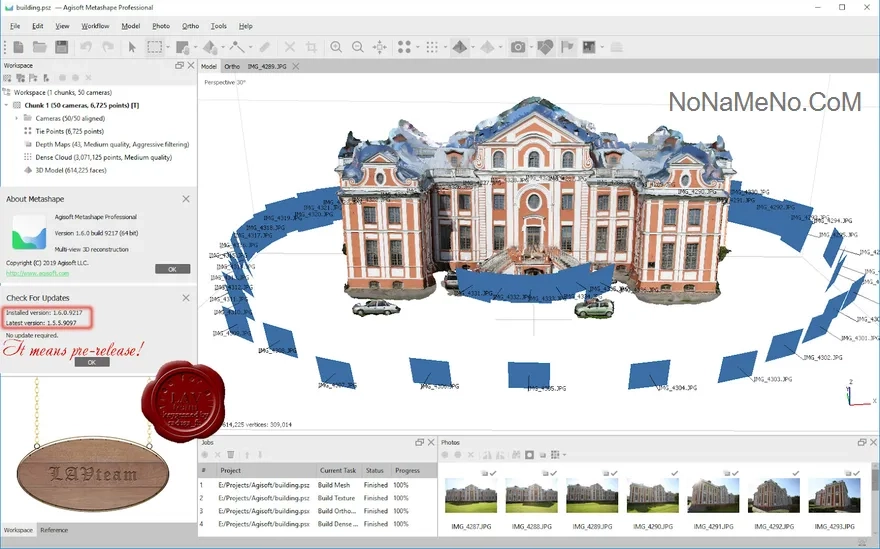The width and height of the screenshot is (880, 549).
Task: Click the Open project folder icon
Action: (39, 47)
